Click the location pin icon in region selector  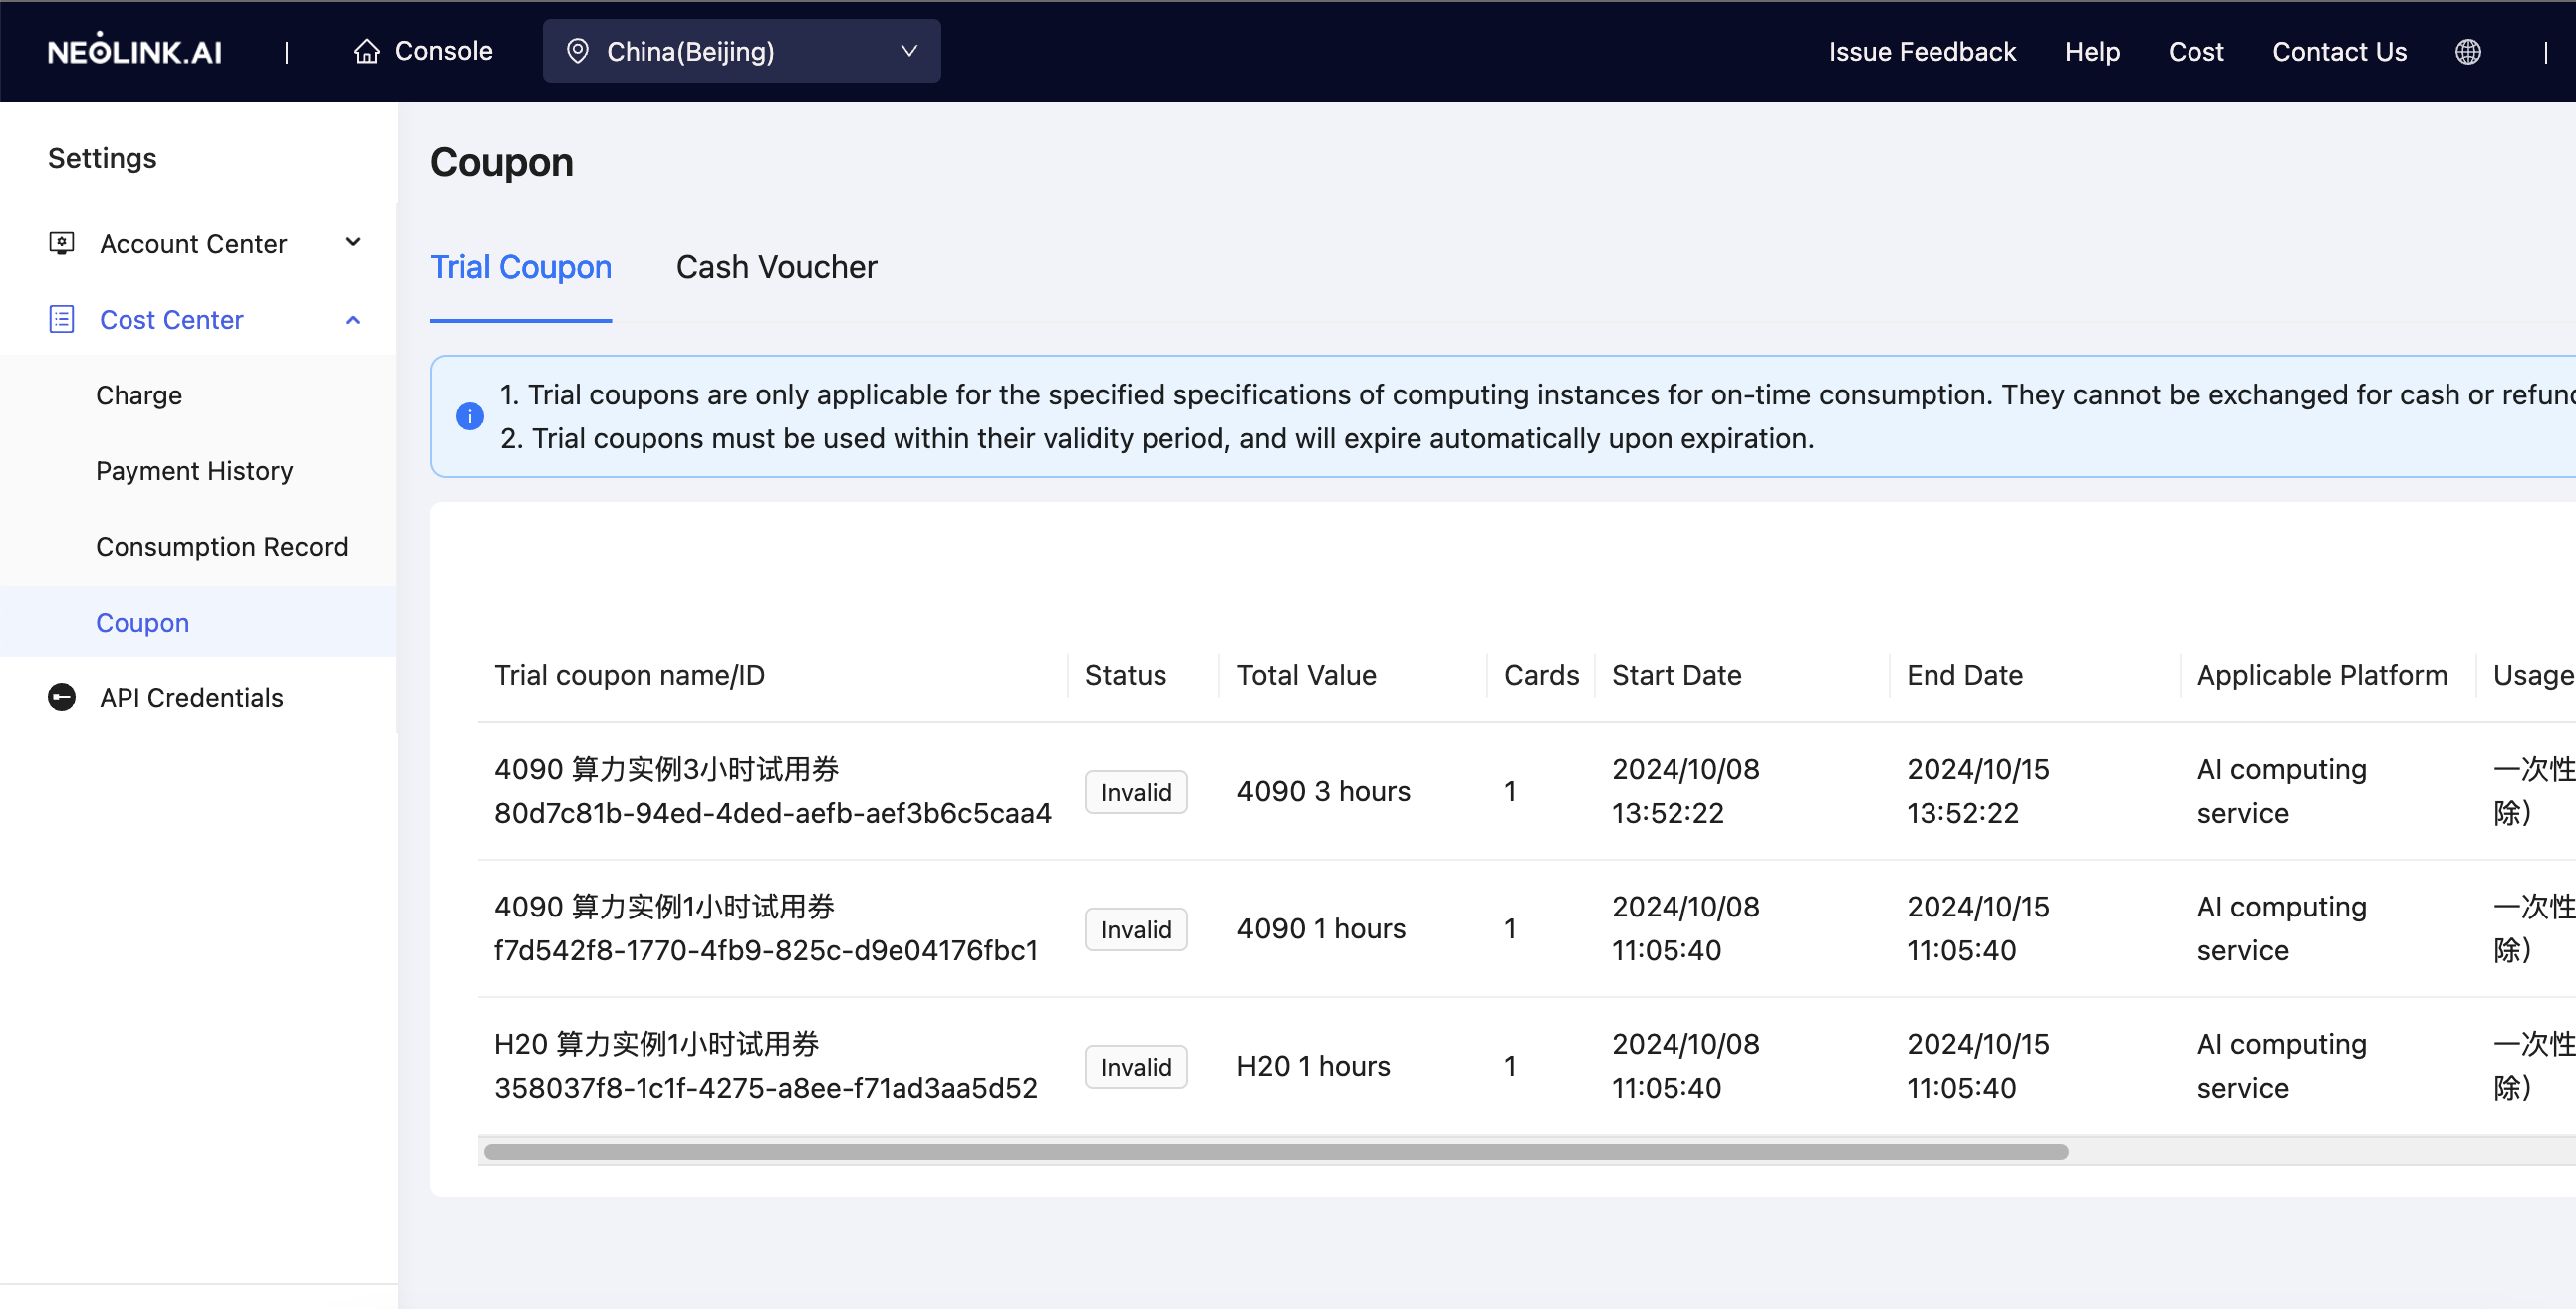click(x=577, y=51)
